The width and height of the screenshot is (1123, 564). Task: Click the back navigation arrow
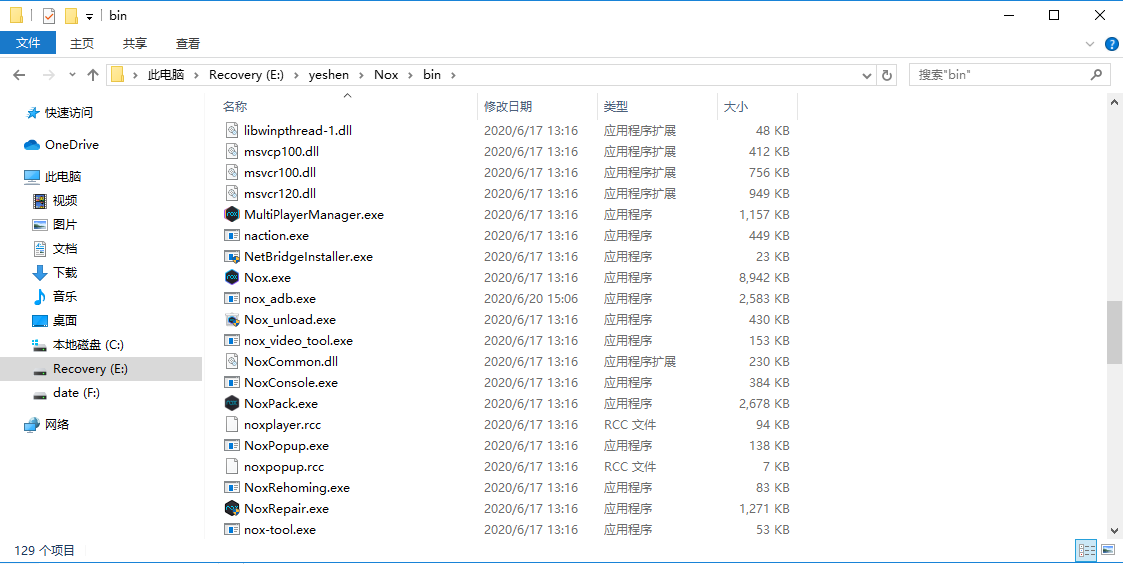(19, 75)
